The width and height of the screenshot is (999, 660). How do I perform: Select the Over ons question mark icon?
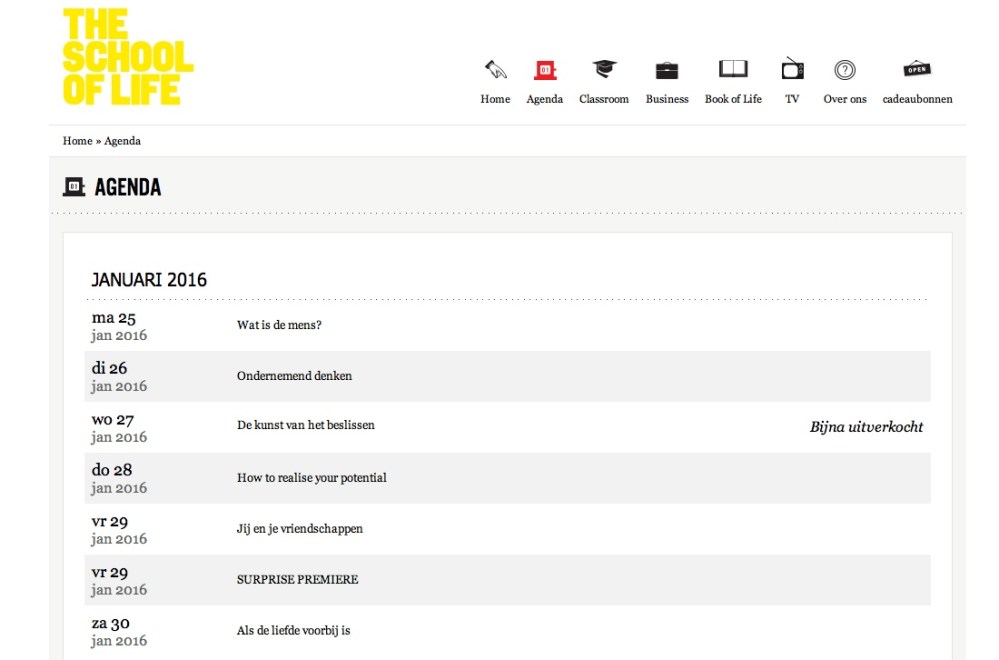[x=845, y=70]
